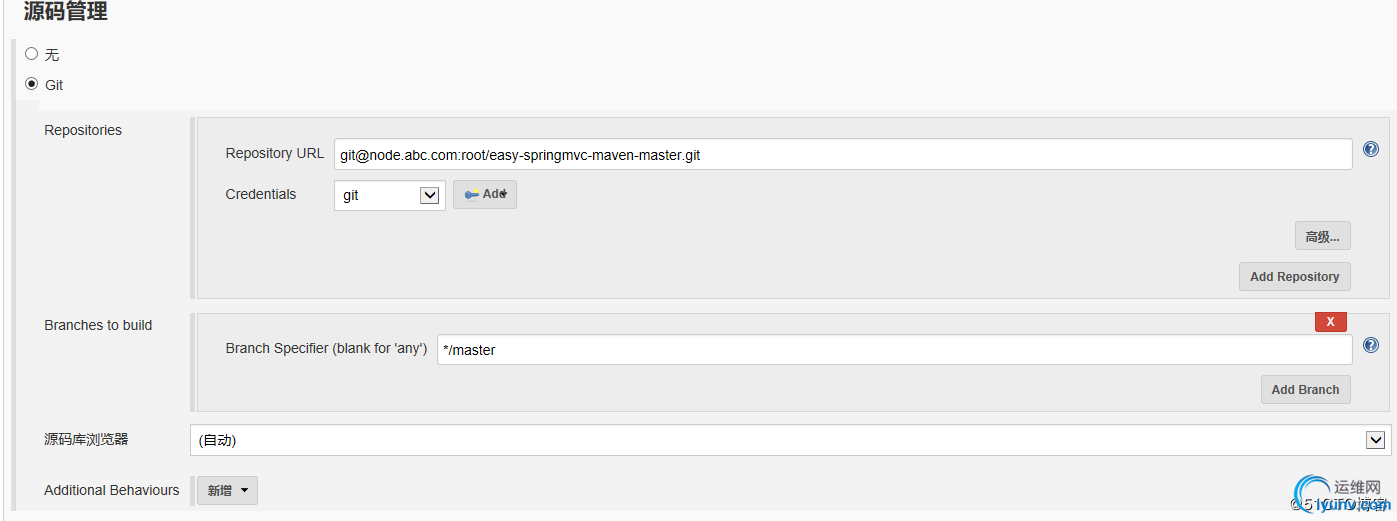The height and width of the screenshot is (521, 1397).
Task: Open help icon for Branch Specifier
Action: (x=1370, y=345)
